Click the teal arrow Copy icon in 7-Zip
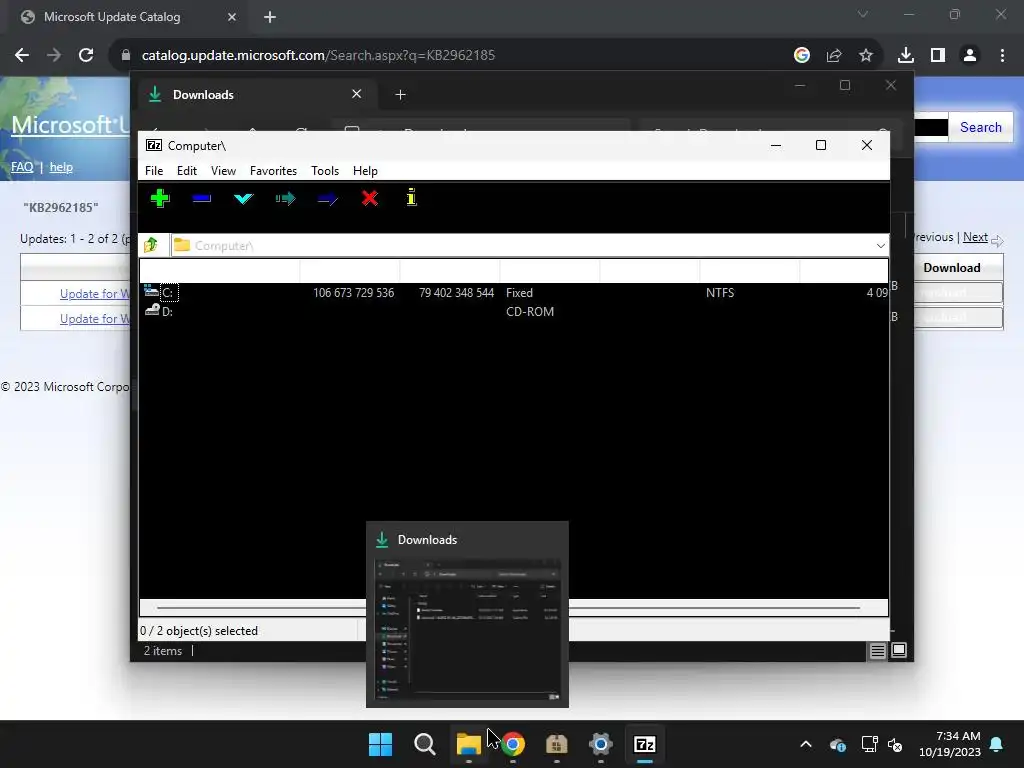This screenshot has height=768, width=1024. (285, 198)
